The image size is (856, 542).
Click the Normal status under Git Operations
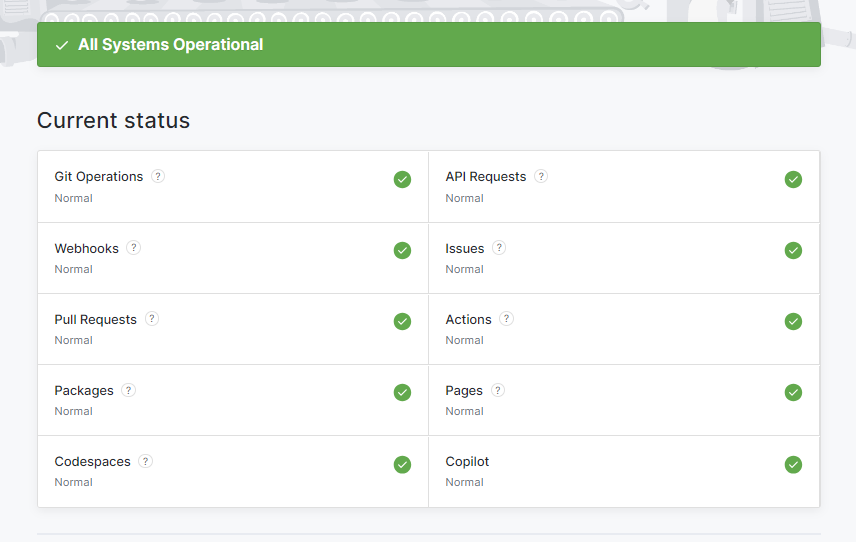click(x=74, y=198)
